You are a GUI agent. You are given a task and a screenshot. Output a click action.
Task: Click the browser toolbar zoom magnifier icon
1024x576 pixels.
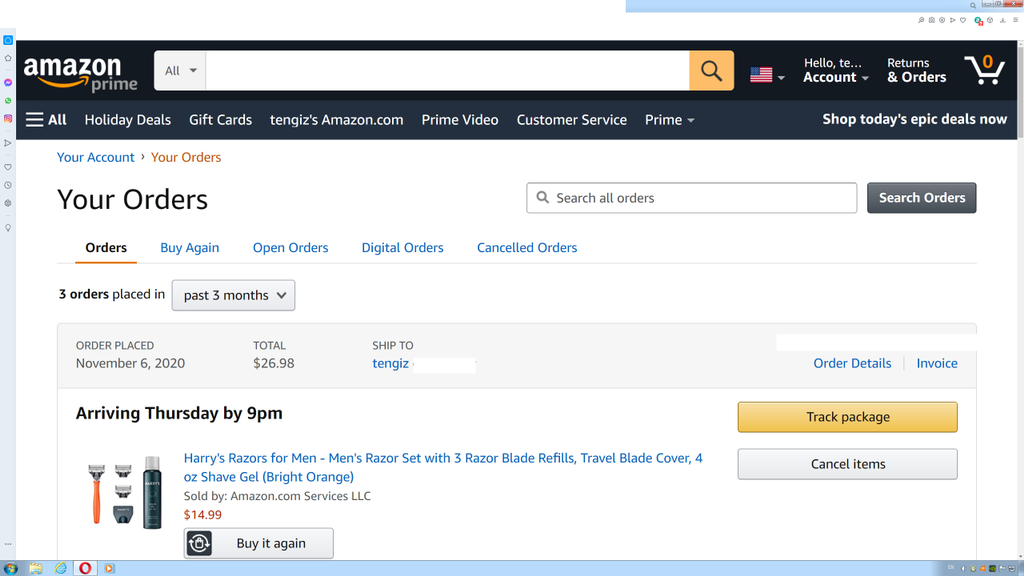coord(921,20)
